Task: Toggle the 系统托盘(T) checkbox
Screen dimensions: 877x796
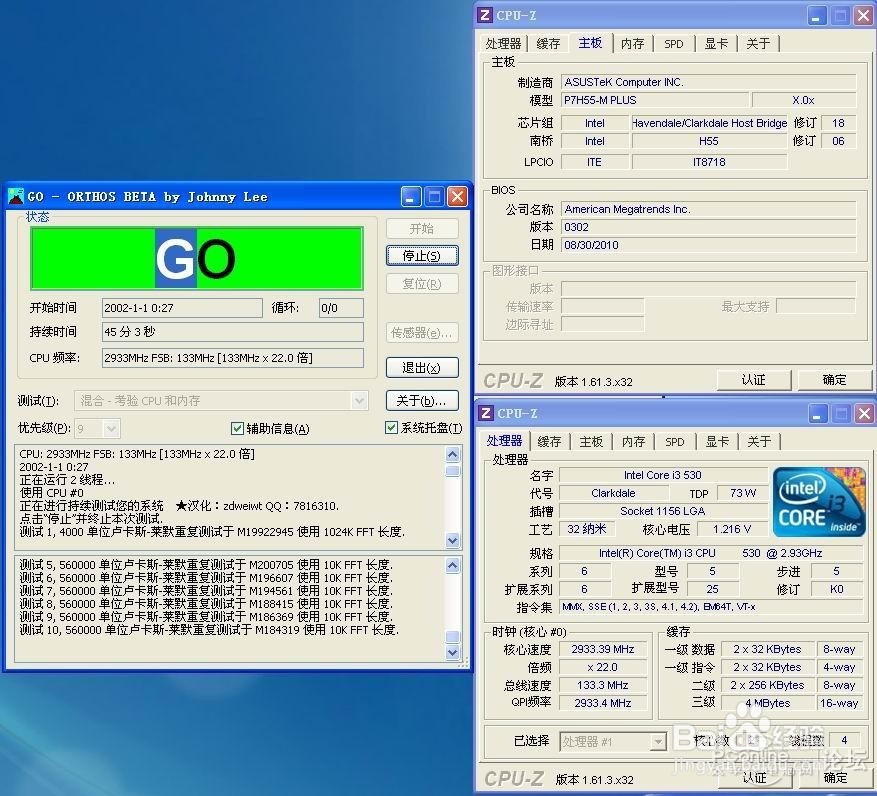Action: pyautogui.click(x=391, y=428)
